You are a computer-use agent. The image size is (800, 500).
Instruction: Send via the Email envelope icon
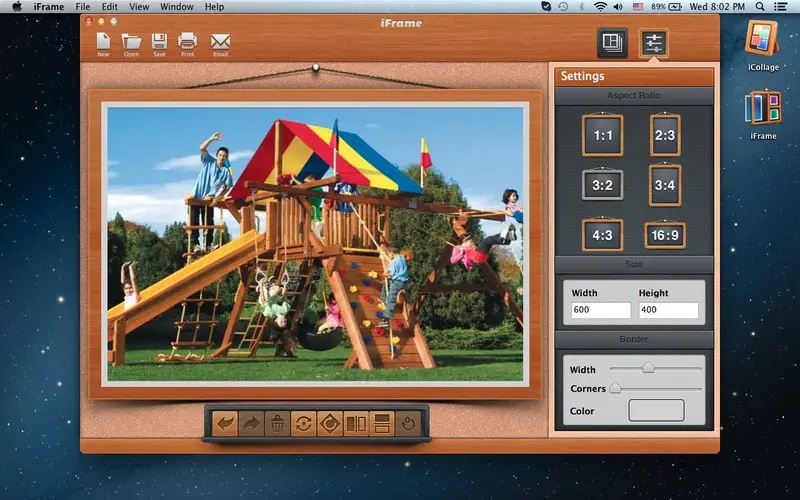220,45
